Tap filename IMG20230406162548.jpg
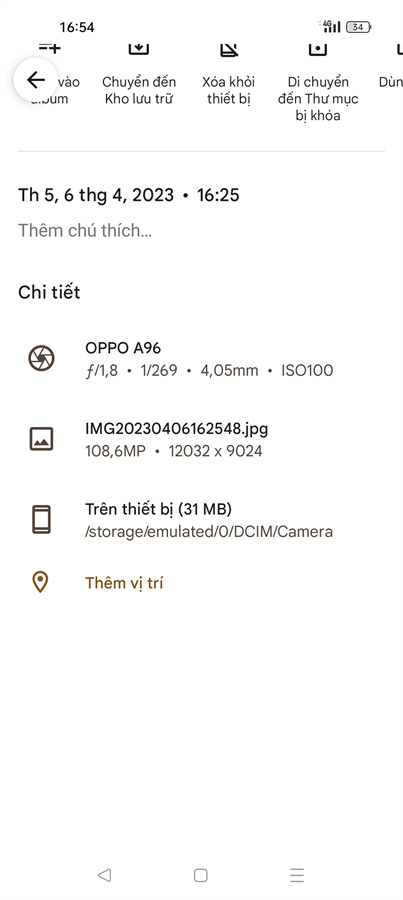This screenshot has width=403, height=900. tap(177, 429)
